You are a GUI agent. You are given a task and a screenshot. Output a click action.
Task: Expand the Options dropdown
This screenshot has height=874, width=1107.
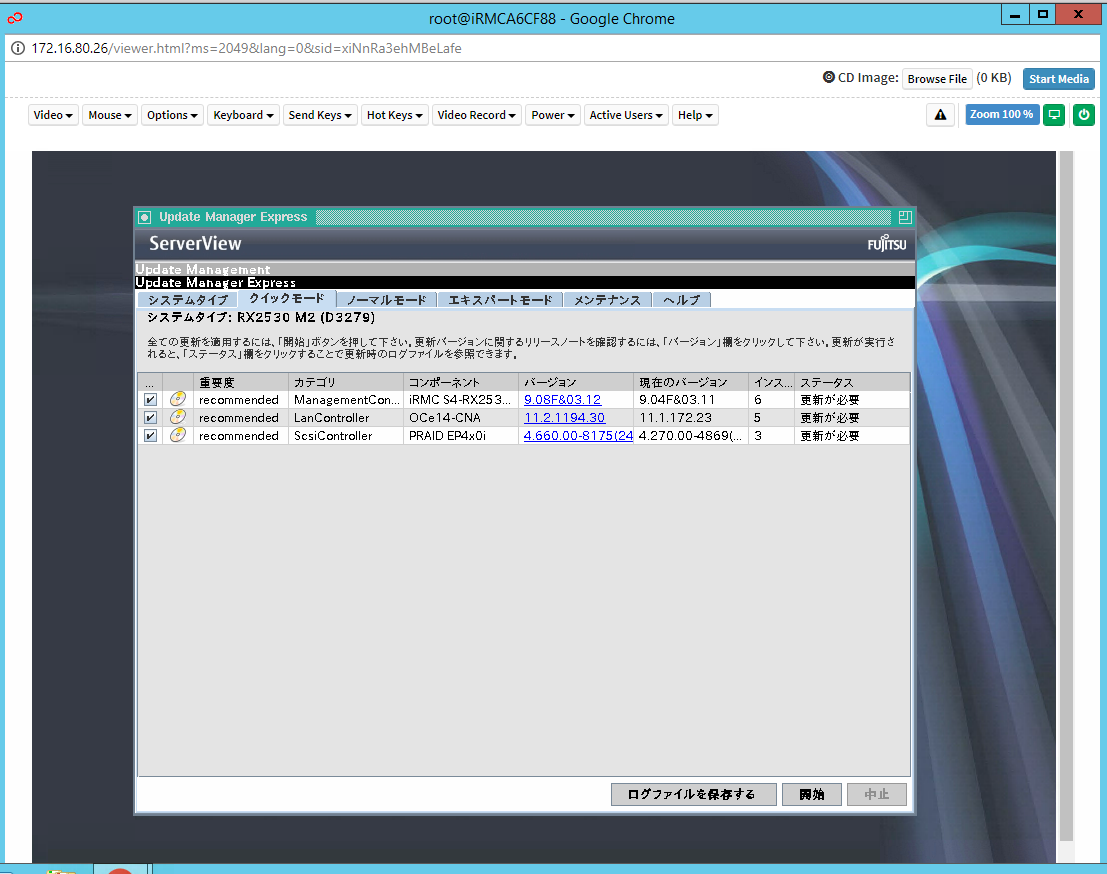[172, 115]
